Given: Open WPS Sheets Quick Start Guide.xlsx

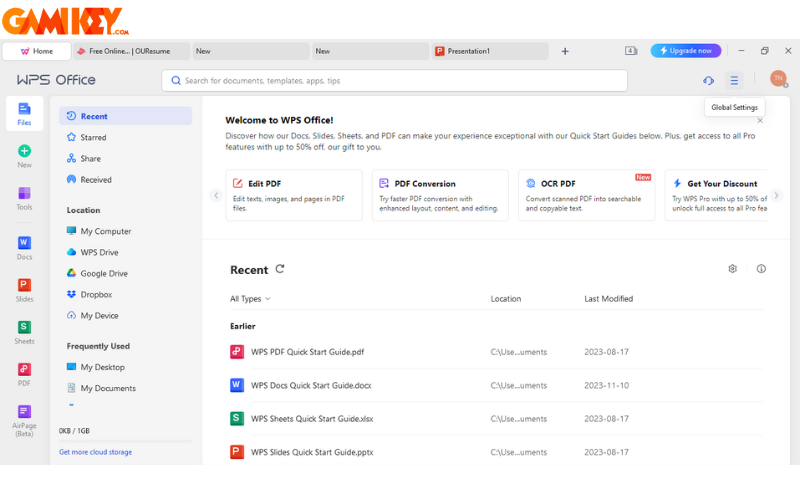Looking at the screenshot, I should click(496, 419).
